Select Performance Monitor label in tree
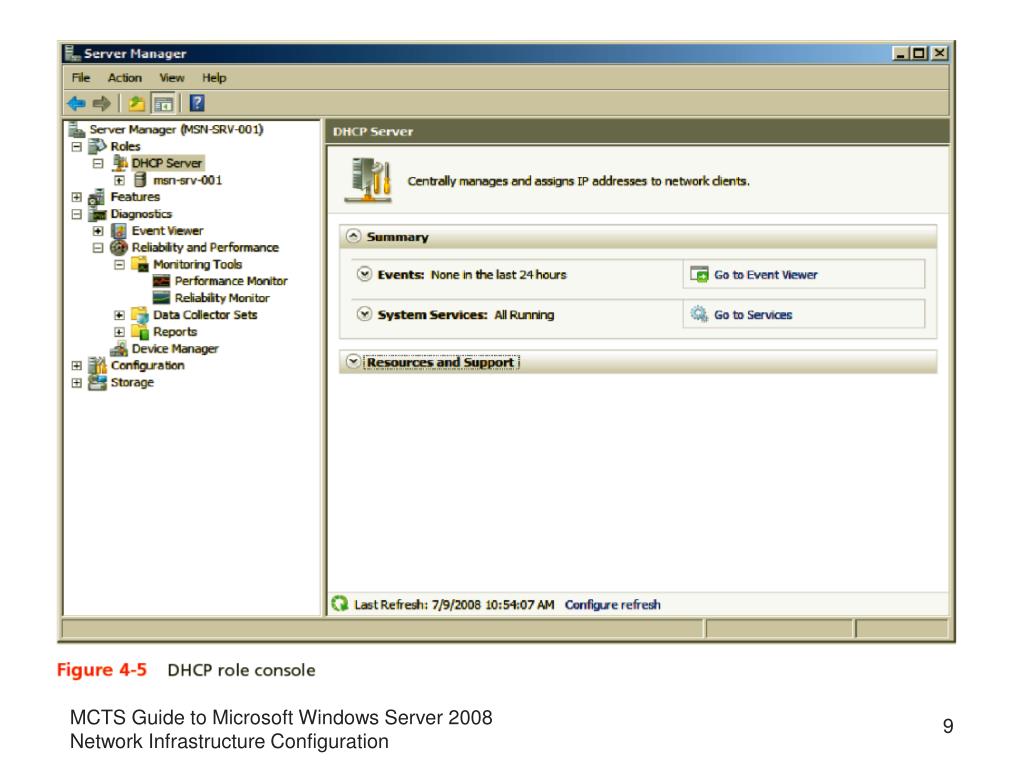Image resolution: width=1024 pixels, height=768 pixels. (231, 281)
